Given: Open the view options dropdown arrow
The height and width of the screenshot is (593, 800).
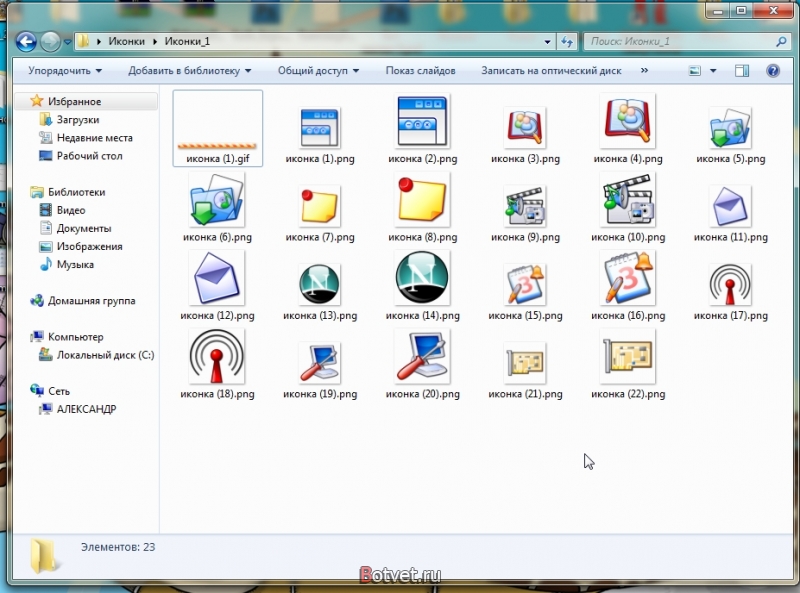Looking at the screenshot, I should coord(713,71).
